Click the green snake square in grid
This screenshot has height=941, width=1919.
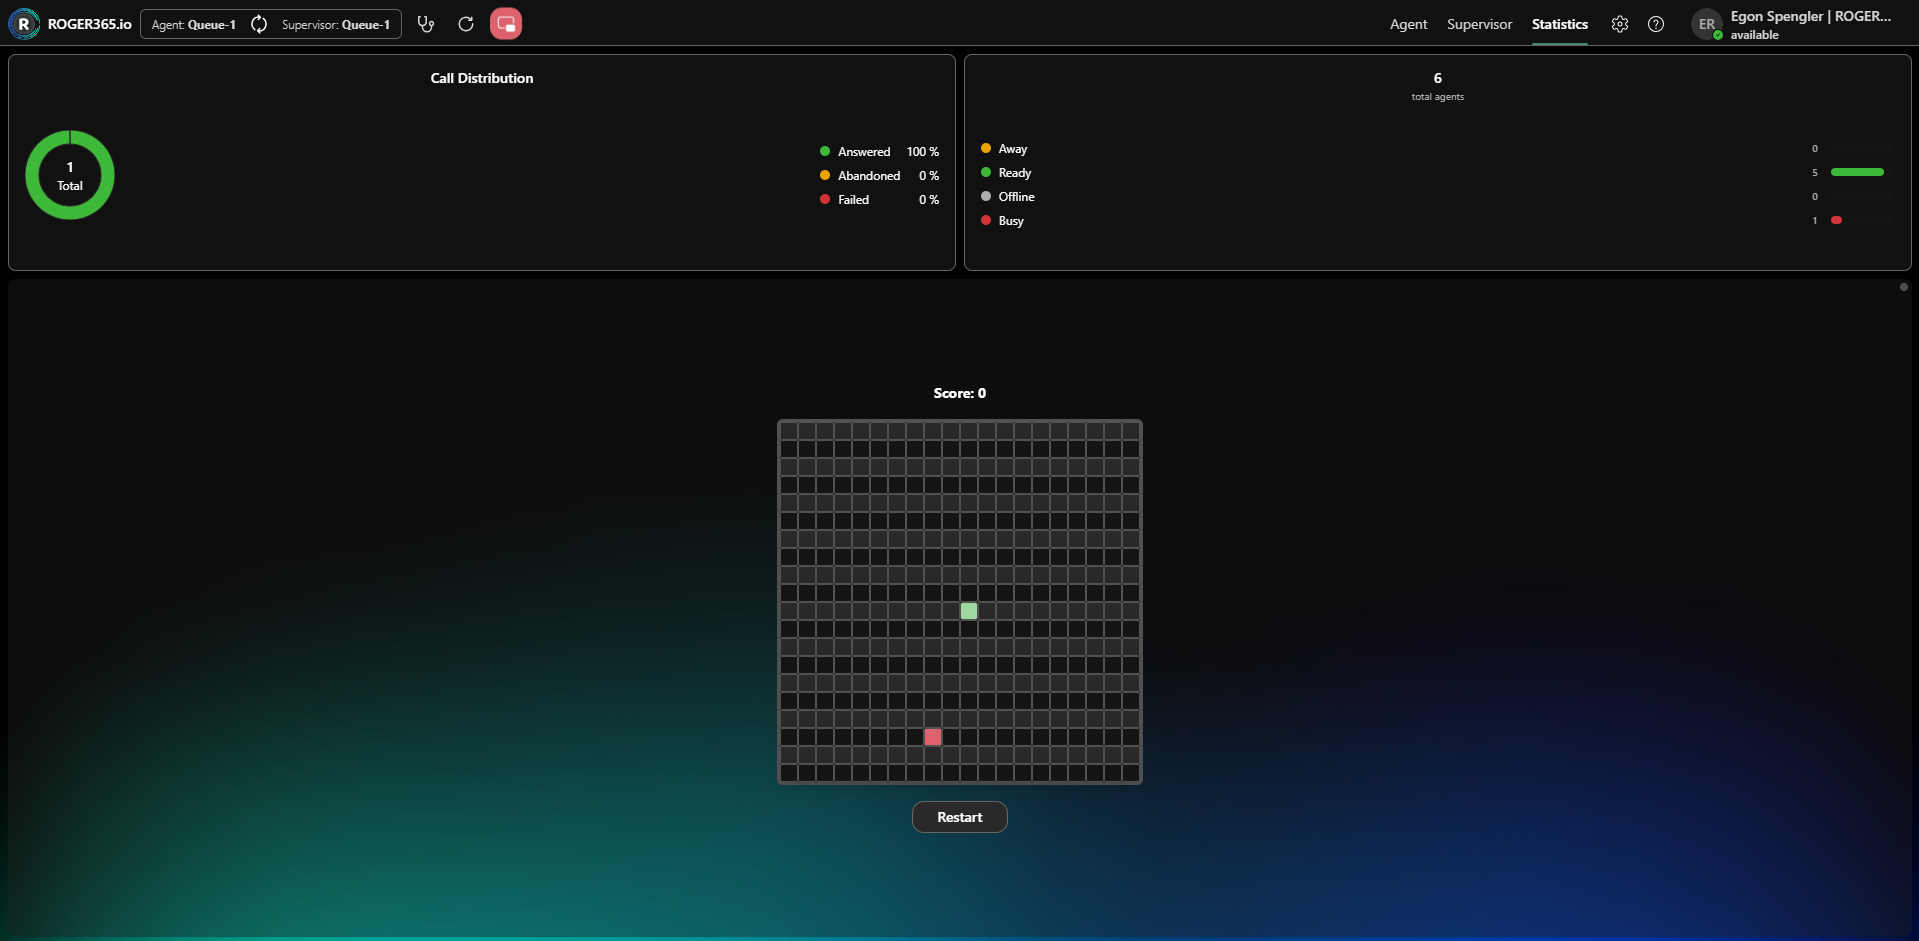[x=969, y=611]
